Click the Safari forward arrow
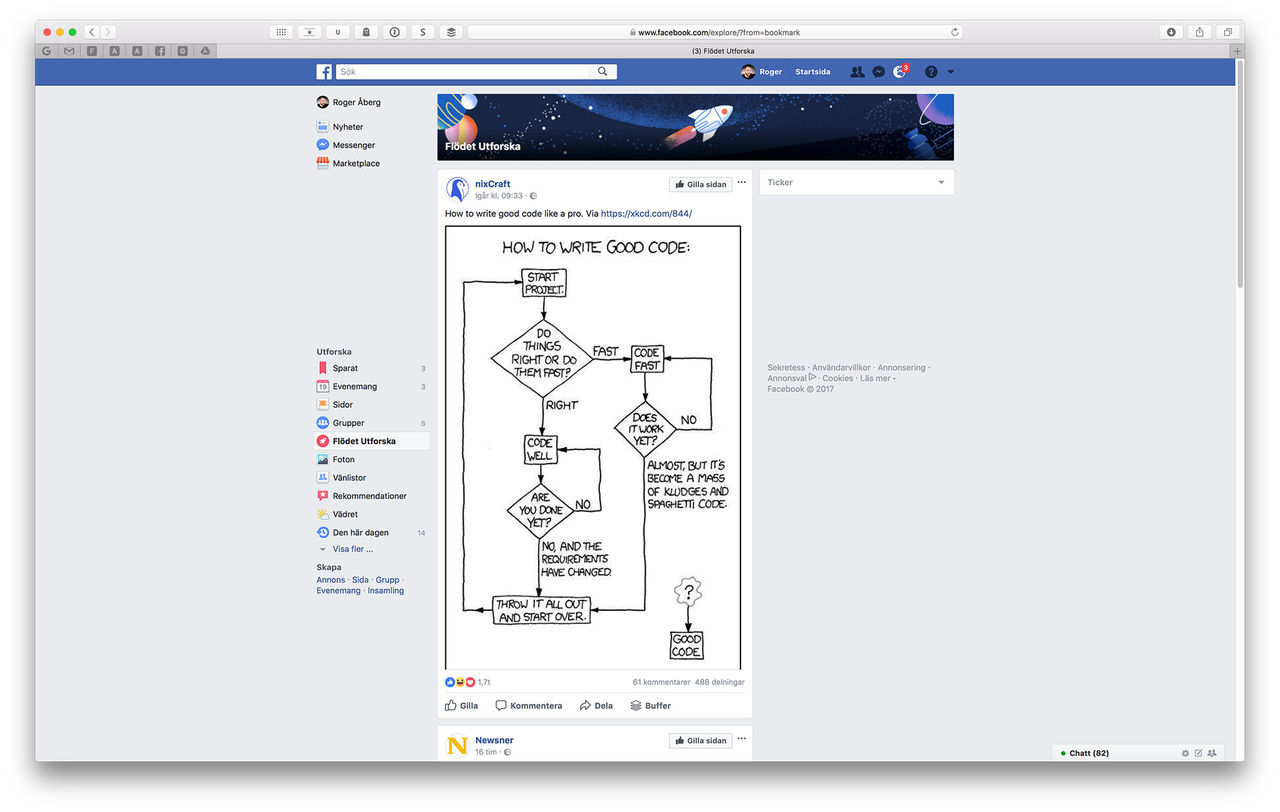Screen dimensions: 1280x812 point(108,32)
